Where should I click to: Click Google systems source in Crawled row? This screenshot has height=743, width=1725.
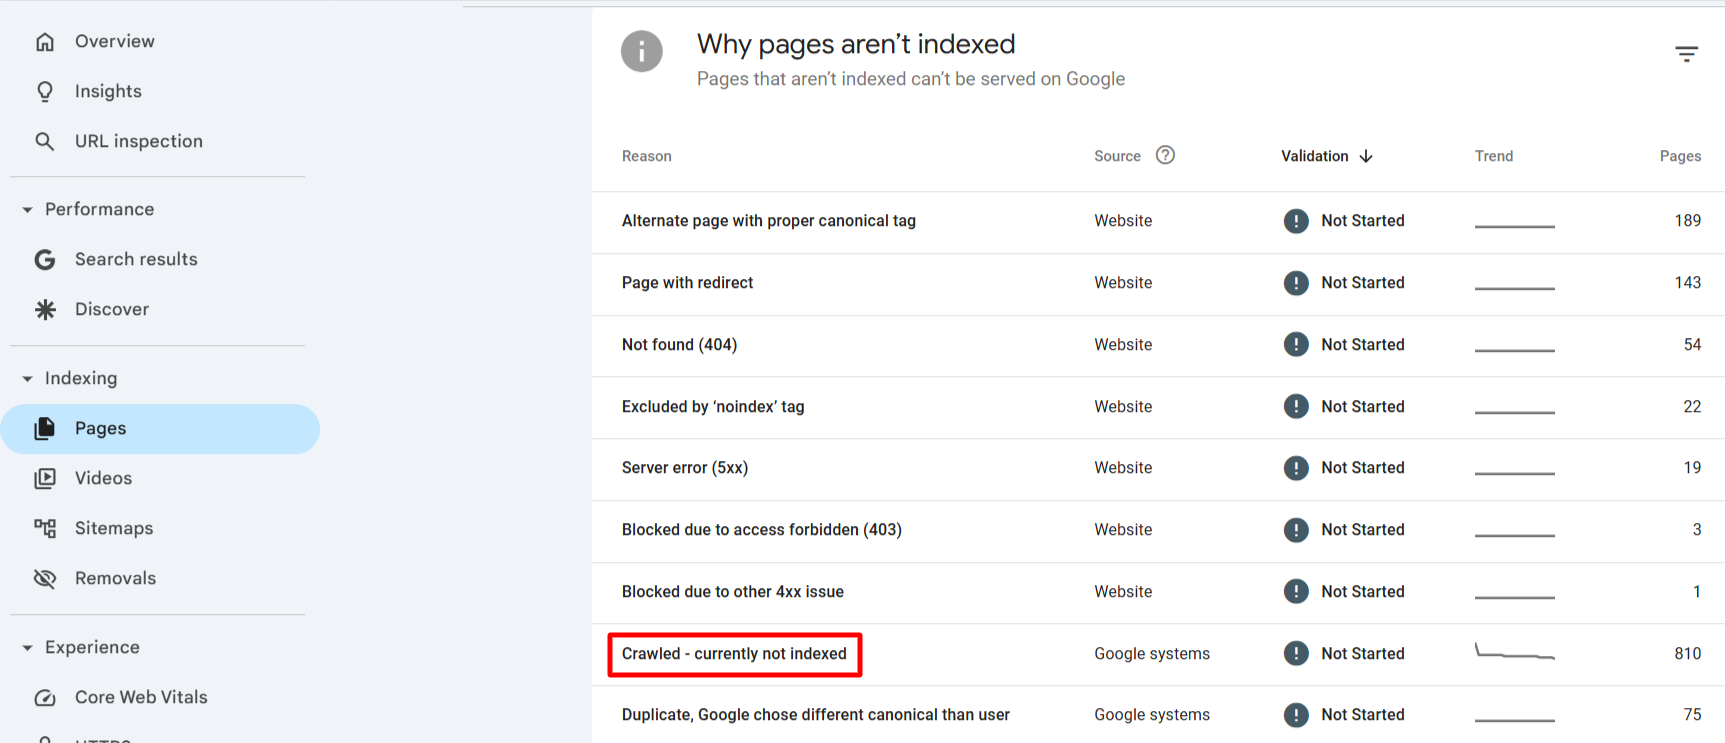(1152, 654)
